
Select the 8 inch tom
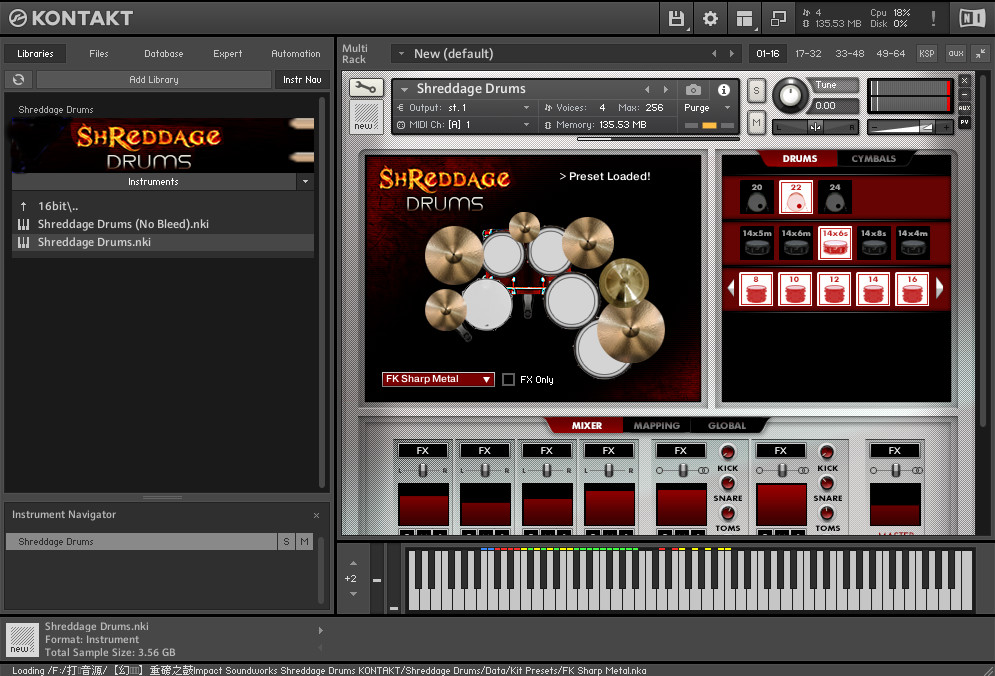756,289
